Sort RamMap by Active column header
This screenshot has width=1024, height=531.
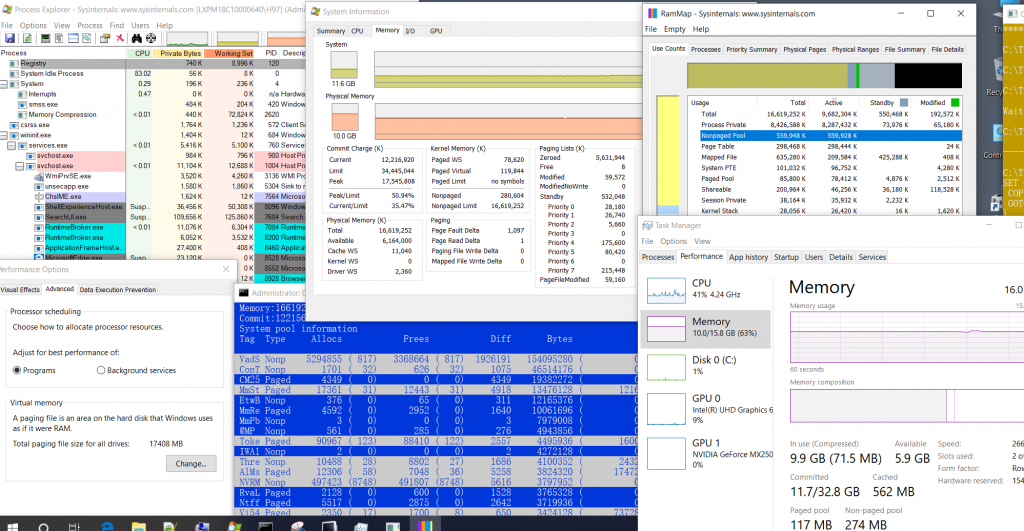coord(833,103)
